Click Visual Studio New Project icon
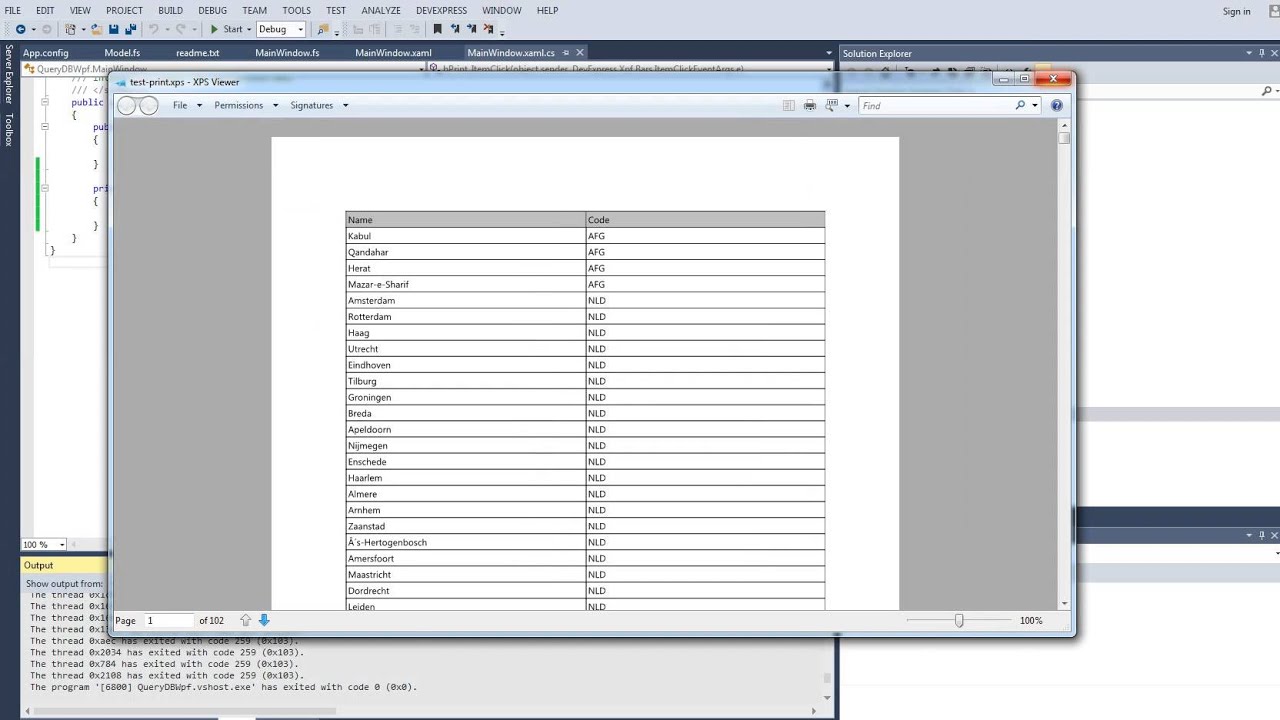This screenshot has width=1280, height=720. (71, 29)
